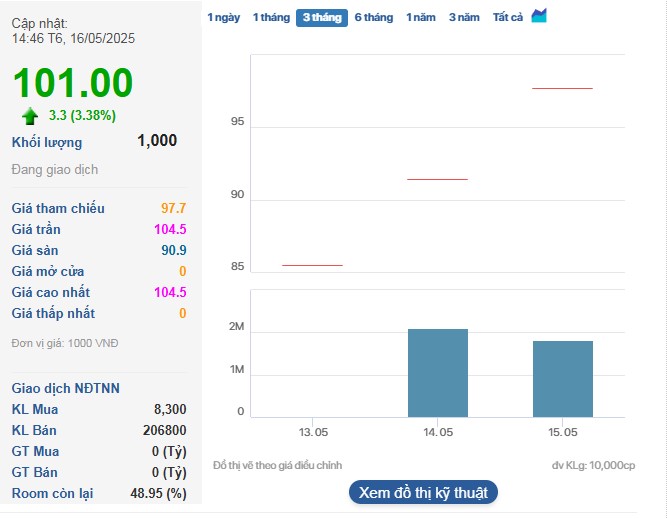Click the Giá sàn value 90.9
Image resolution: width=667 pixels, height=519 pixels.
coord(173,251)
